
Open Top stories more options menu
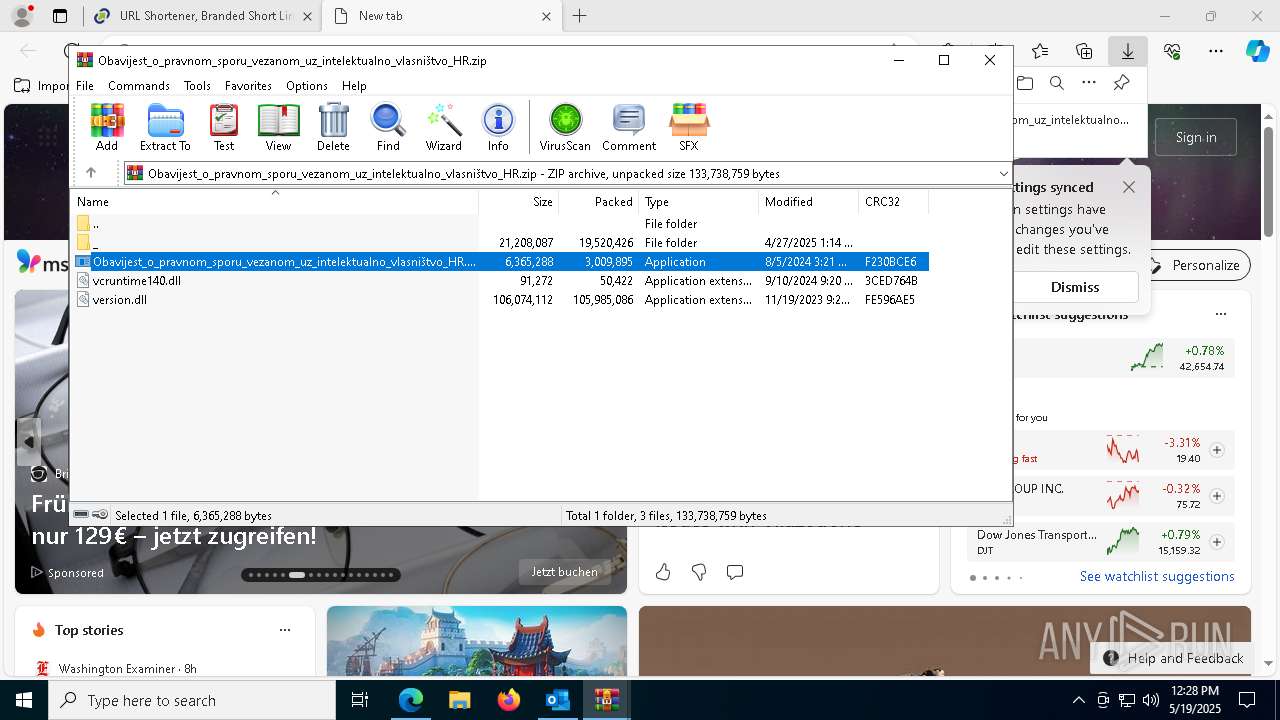click(x=285, y=630)
